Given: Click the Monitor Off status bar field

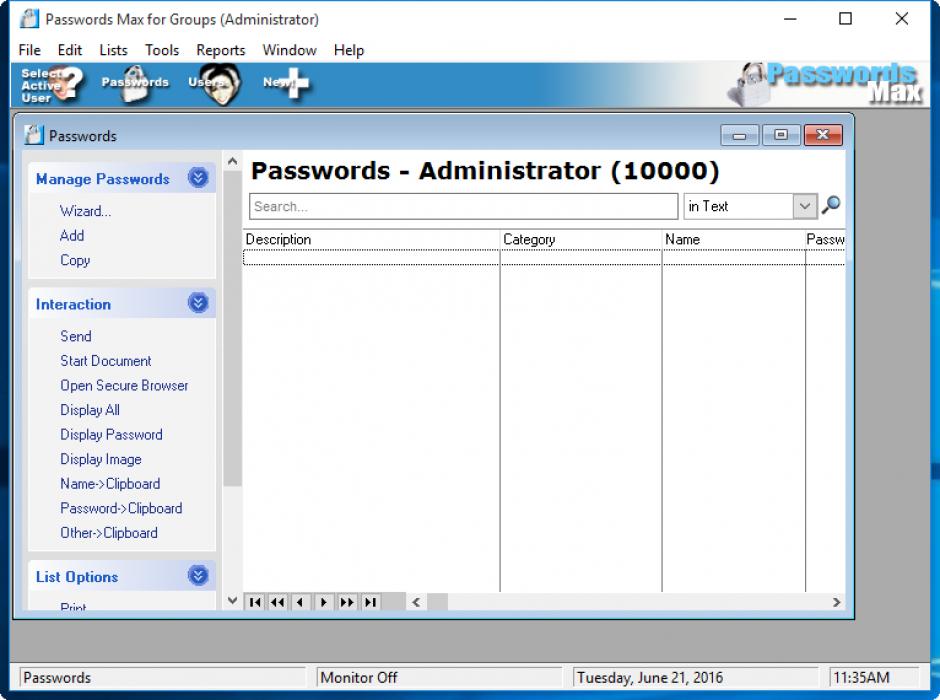Looking at the screenshot, I should pyautogui.click(x=439, y=677).
